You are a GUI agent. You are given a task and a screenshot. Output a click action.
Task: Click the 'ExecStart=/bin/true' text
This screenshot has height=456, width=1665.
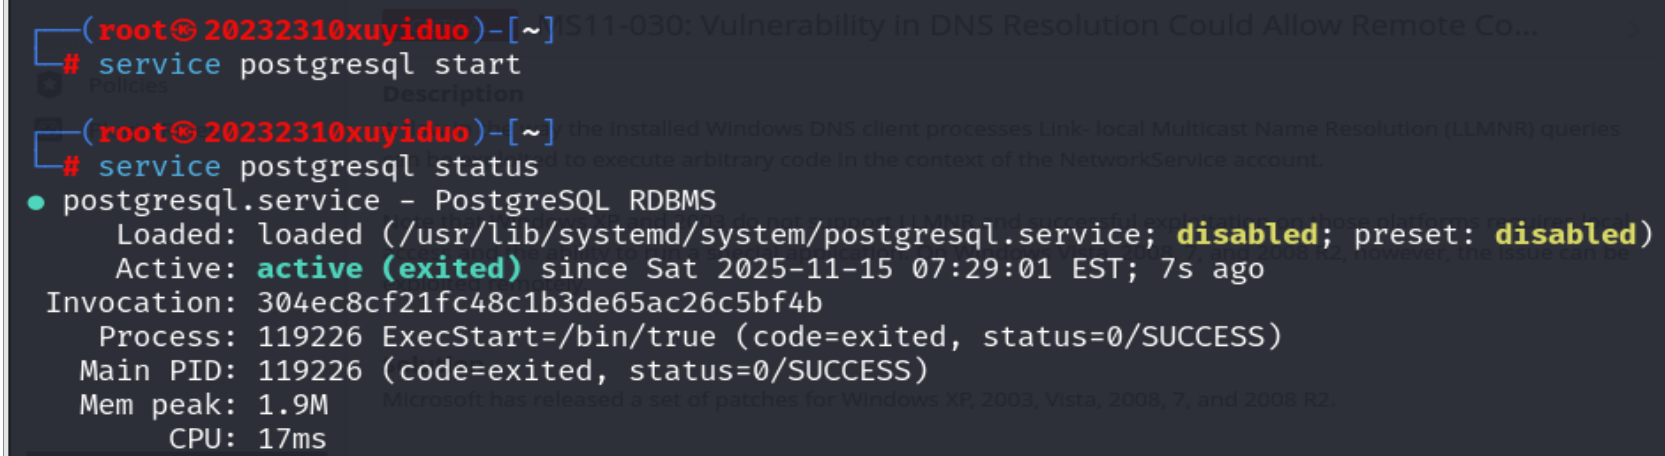(548, 337)
